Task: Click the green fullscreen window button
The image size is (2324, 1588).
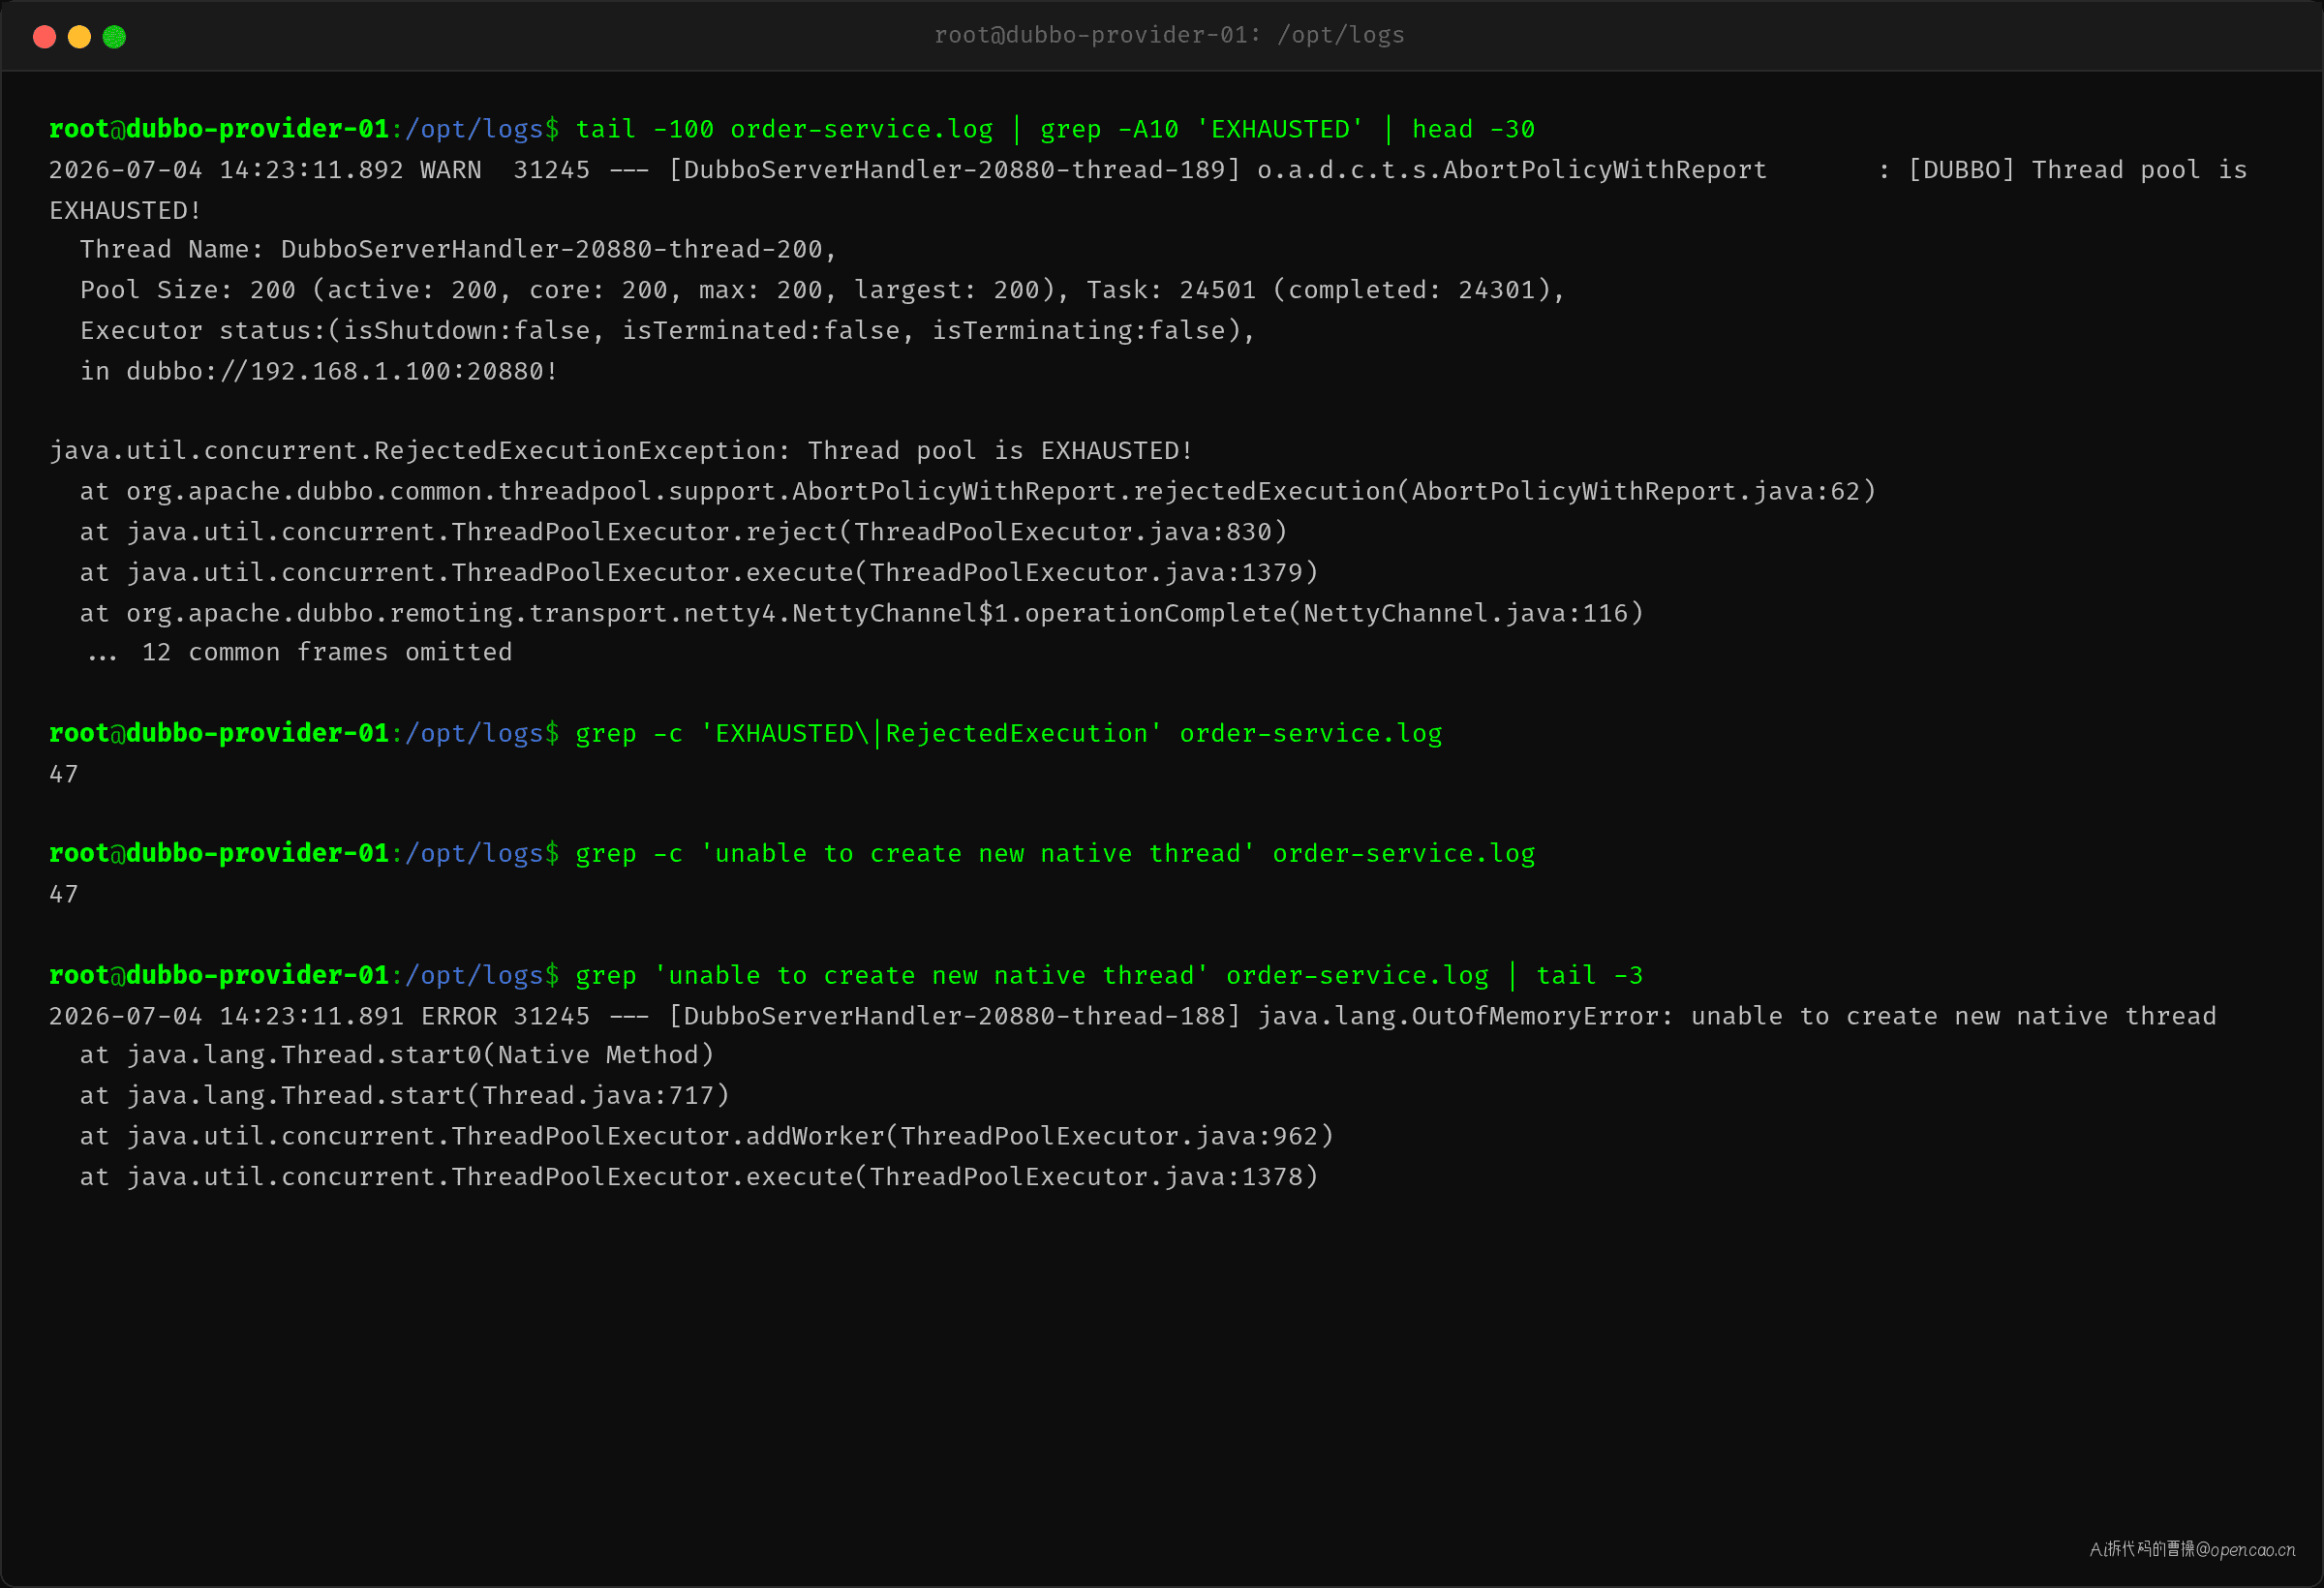Action: pos(114,37)
